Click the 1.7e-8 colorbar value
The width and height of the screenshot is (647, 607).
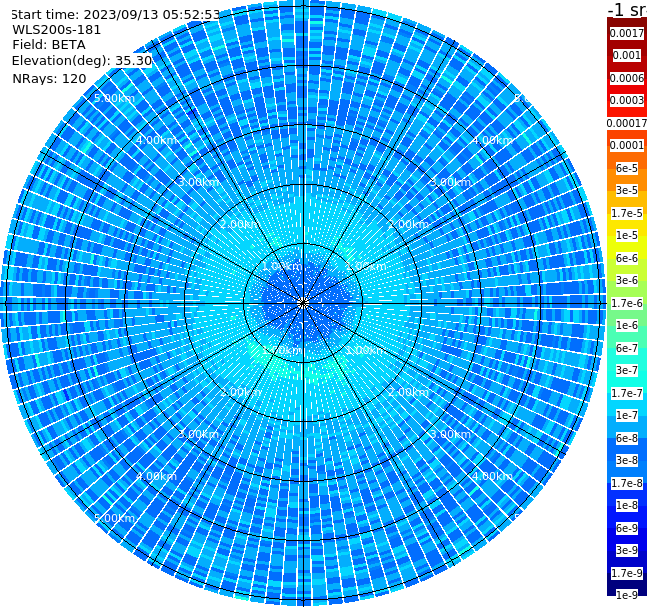(x=627, y=483)
